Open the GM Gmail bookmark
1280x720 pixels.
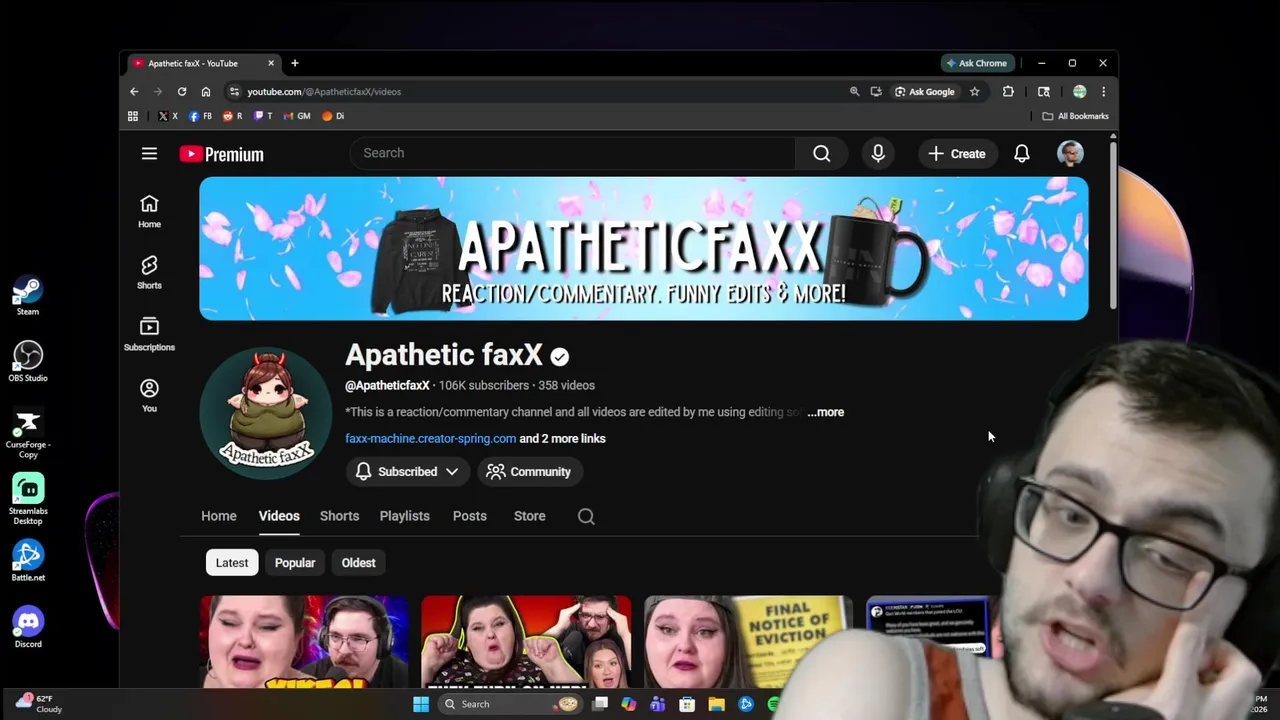[296, 116]
